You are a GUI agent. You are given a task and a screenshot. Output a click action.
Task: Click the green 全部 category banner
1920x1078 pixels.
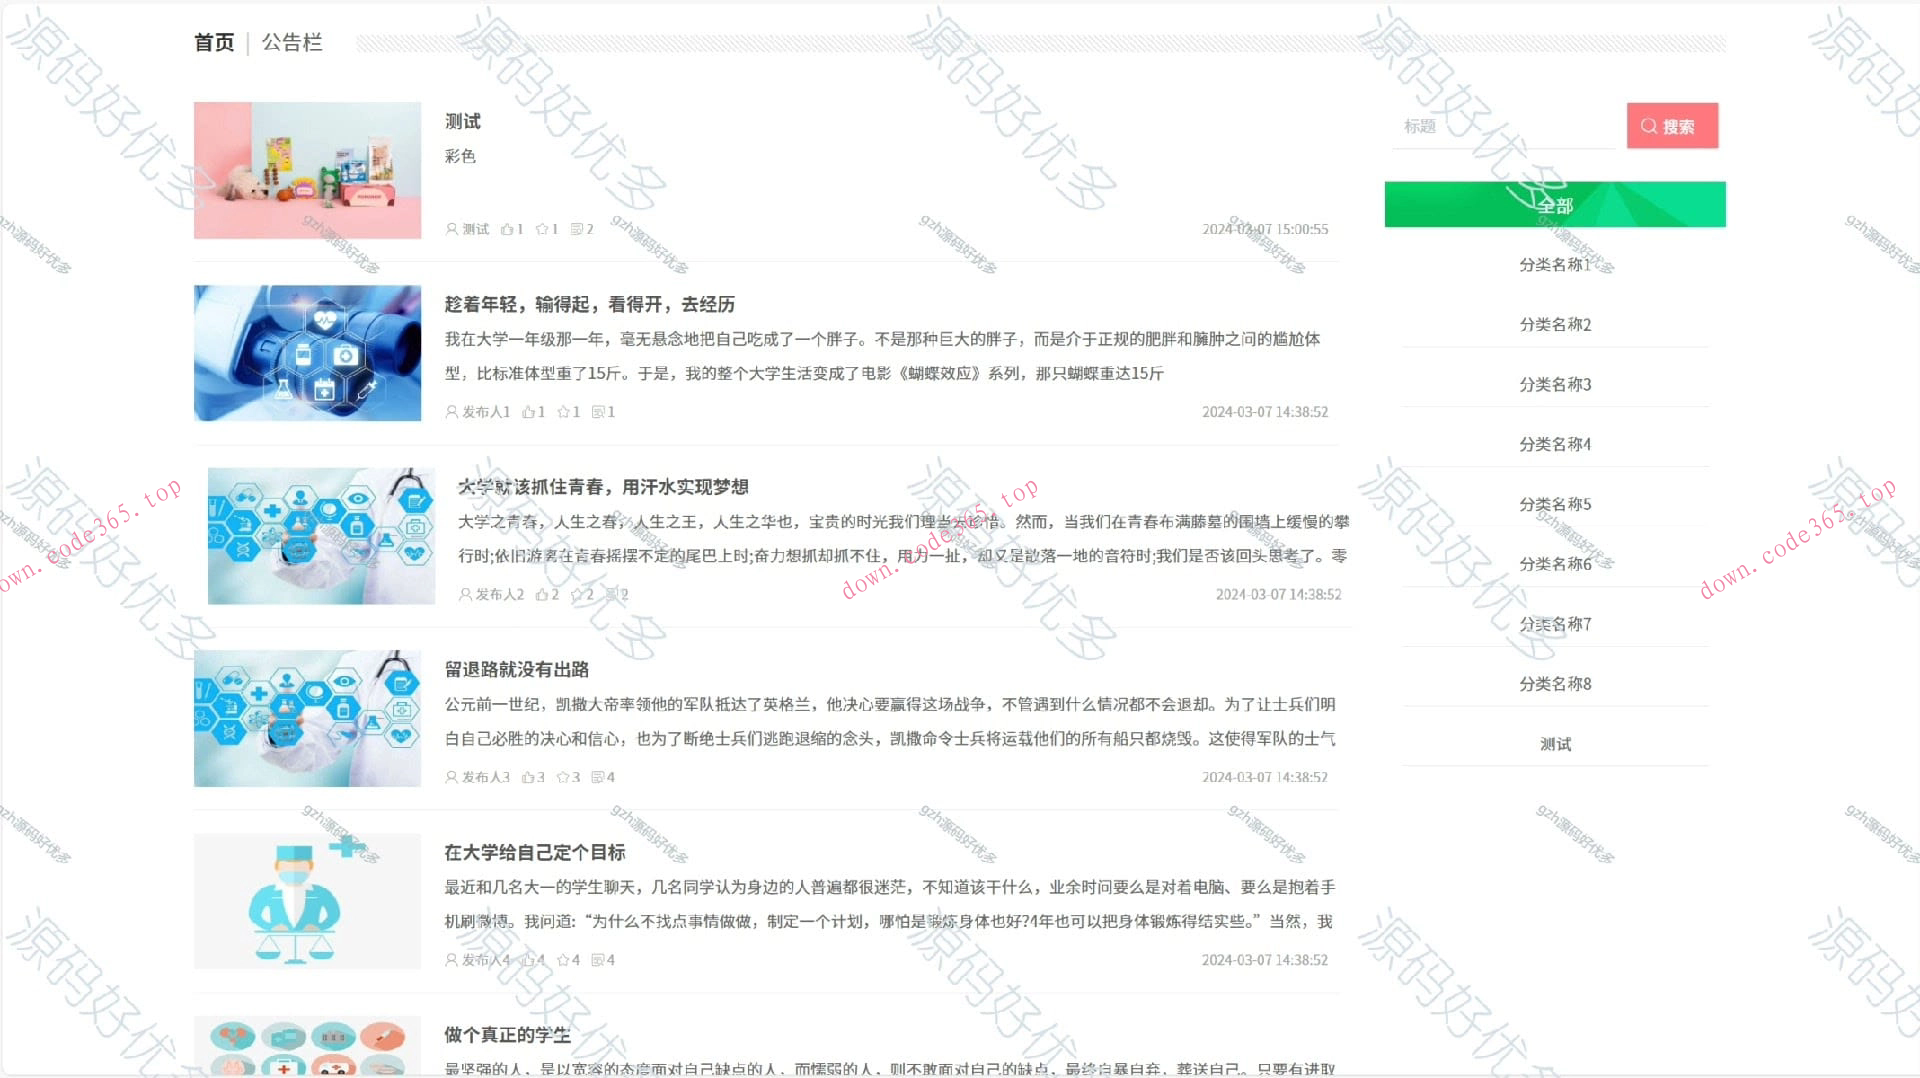(x=1554, y=204)
